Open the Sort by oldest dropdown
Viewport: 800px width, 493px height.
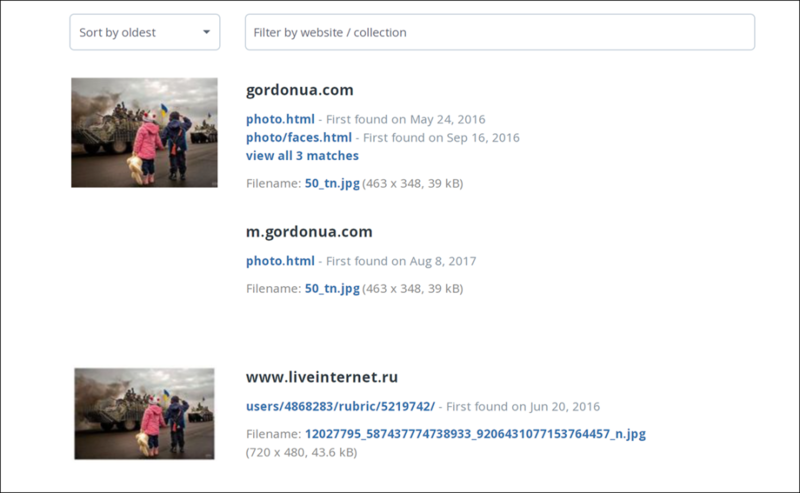(144, 32)
